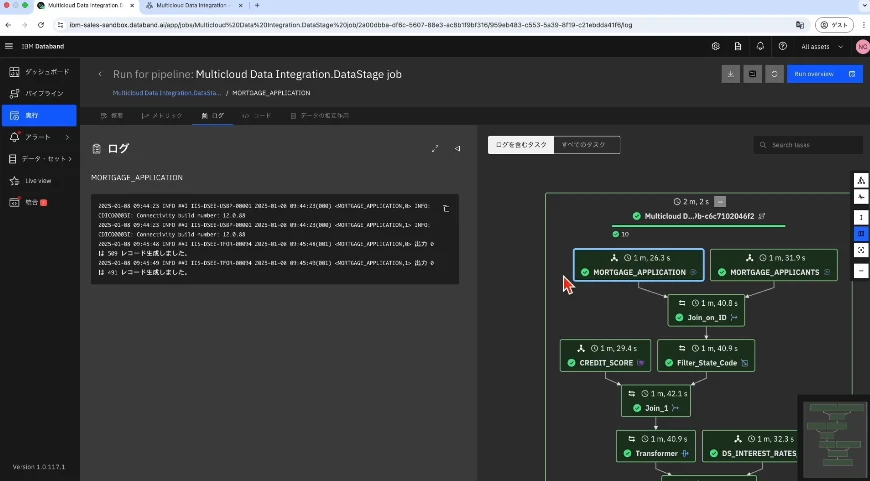Screen dimensions: 870x481
Task: Click the filter icon beside Filter_State_Code
Action: 745,363
